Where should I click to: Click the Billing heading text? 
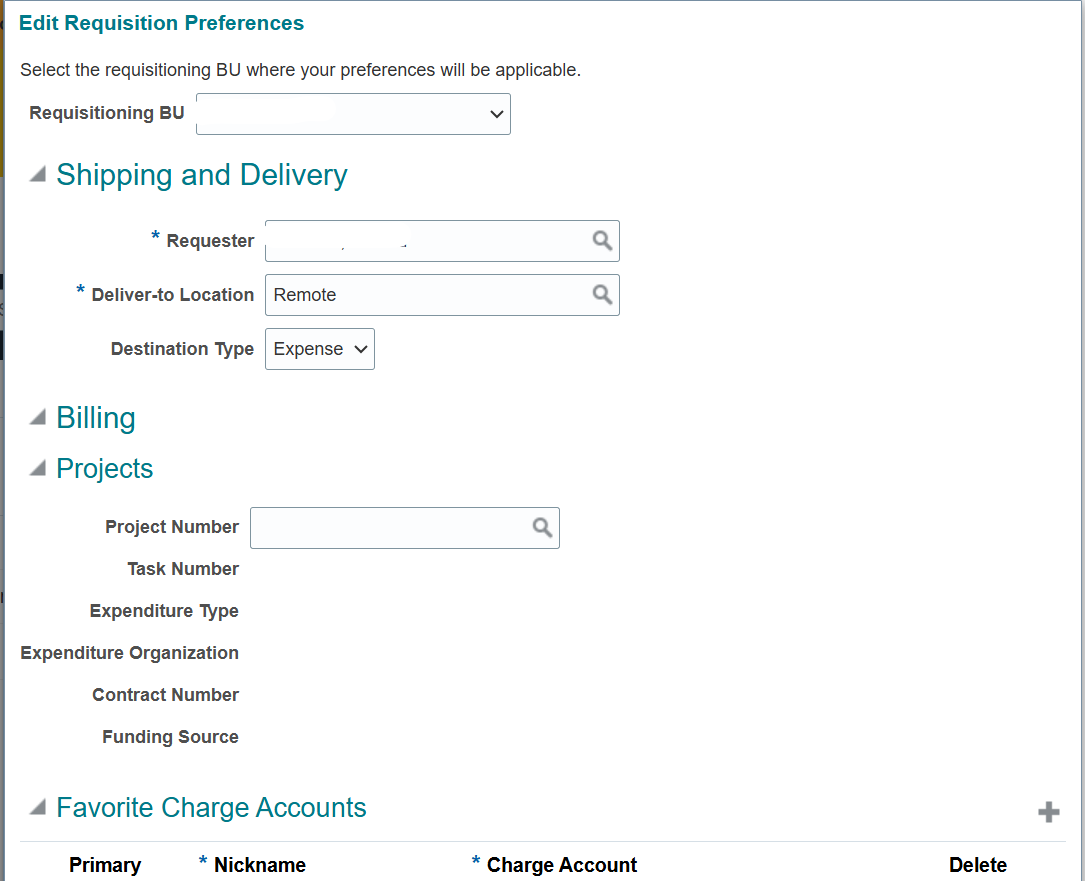tap(95, 418)
